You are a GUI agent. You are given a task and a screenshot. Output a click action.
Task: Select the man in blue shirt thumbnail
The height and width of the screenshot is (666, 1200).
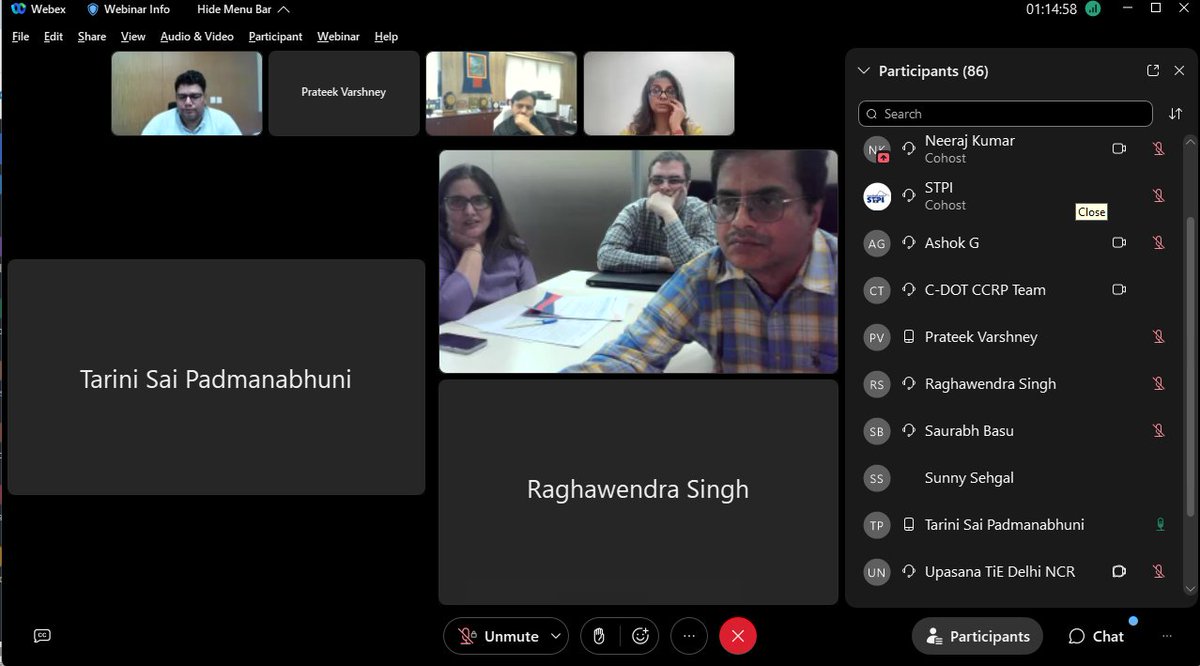pos(187,93)
